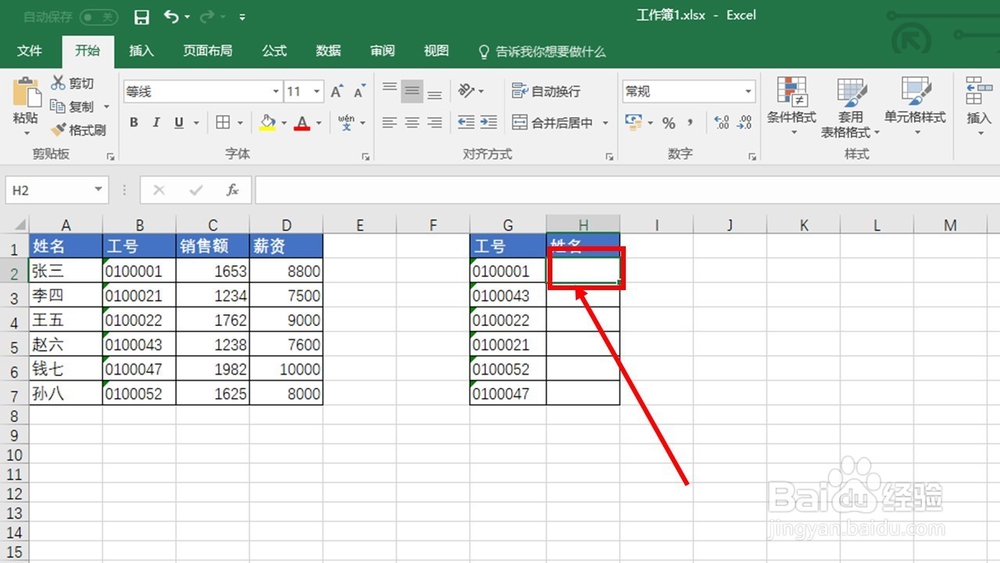This screenshot has height=563, width=1000.
Task: Toggle the AutoSave switch
Action: click(x=99, y=17)
